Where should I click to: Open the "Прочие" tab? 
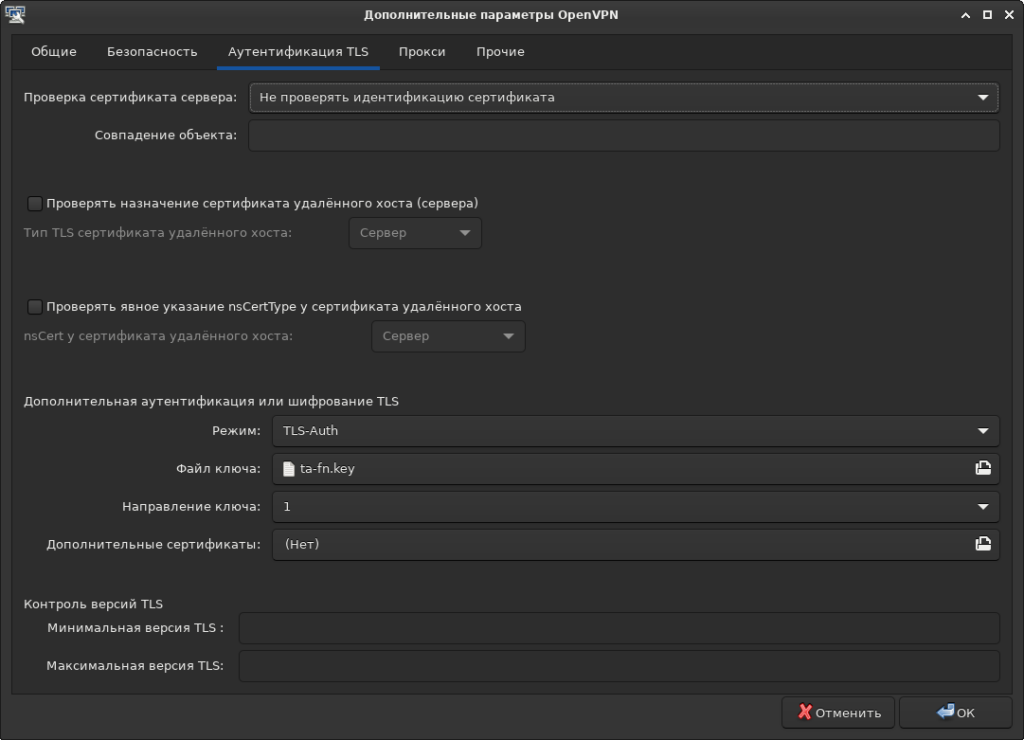[501, 51]
